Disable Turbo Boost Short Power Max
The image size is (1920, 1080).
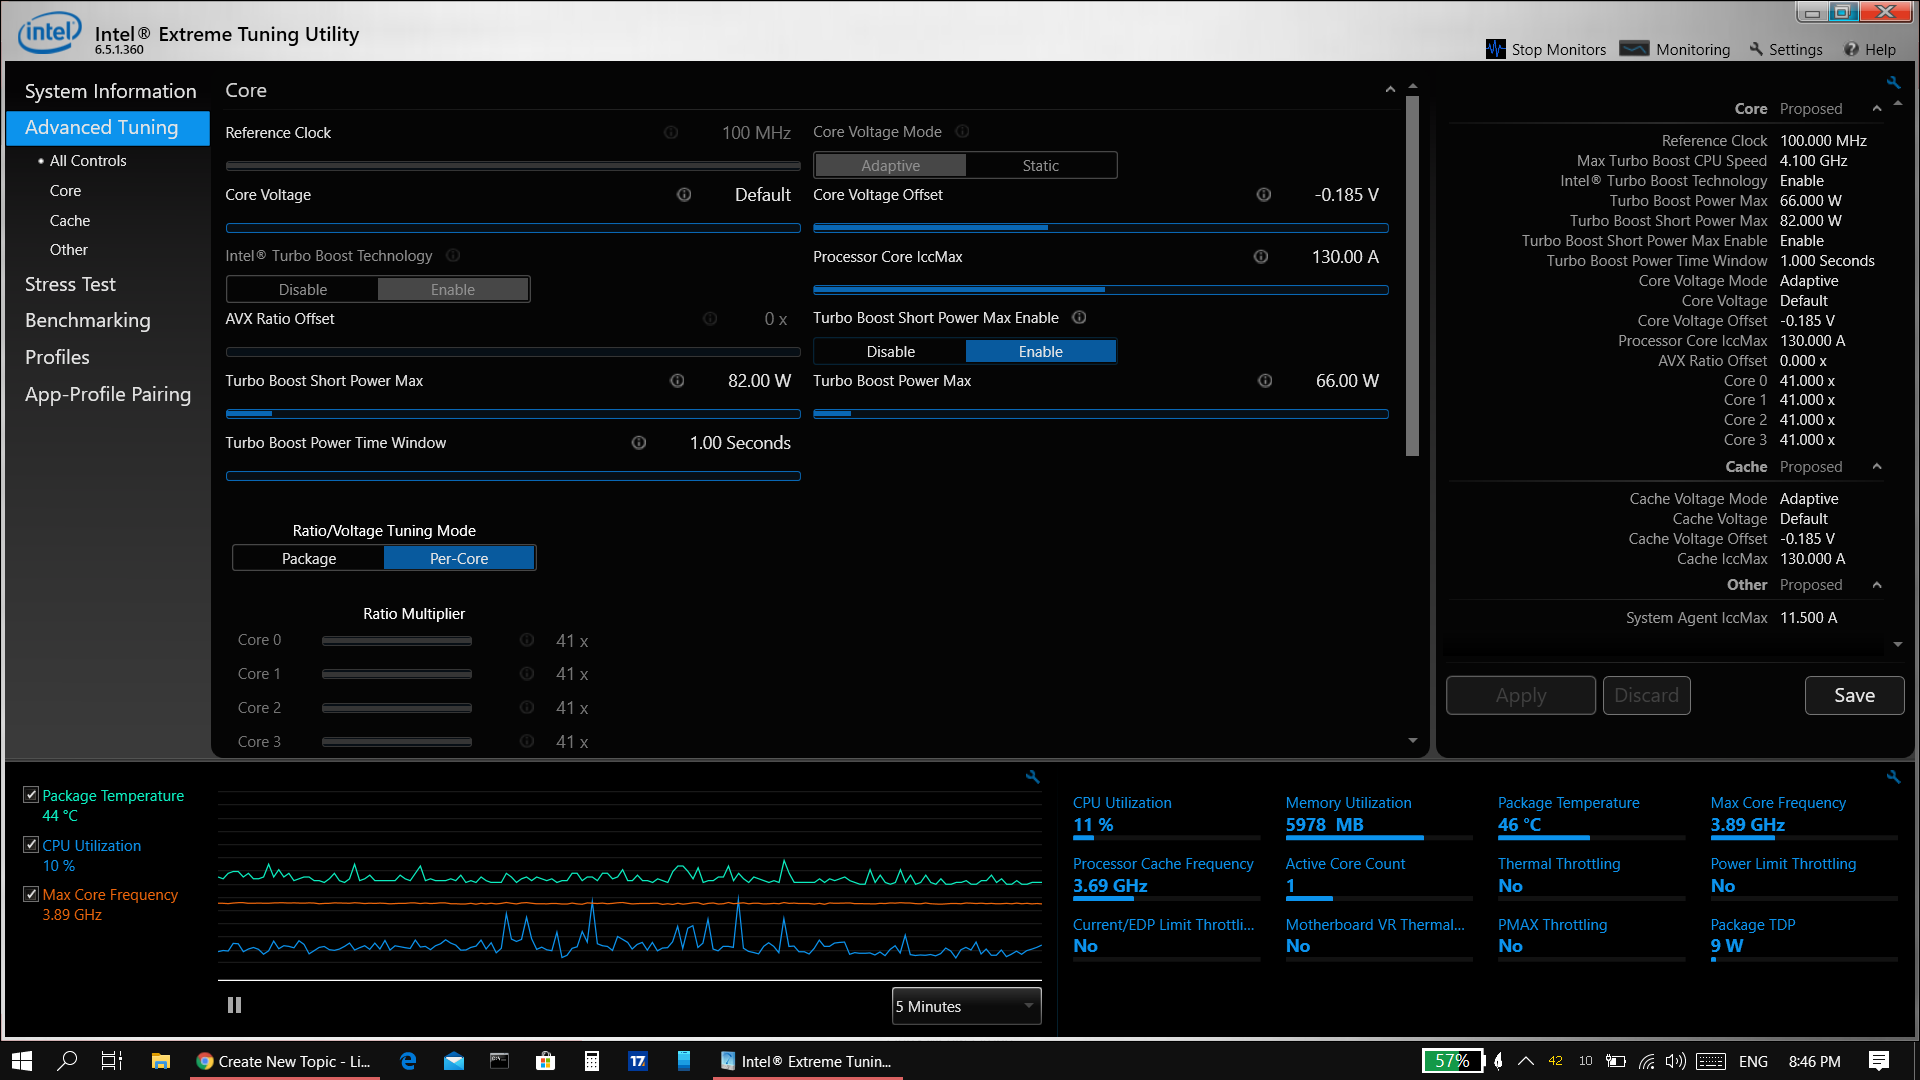[890, 352]
